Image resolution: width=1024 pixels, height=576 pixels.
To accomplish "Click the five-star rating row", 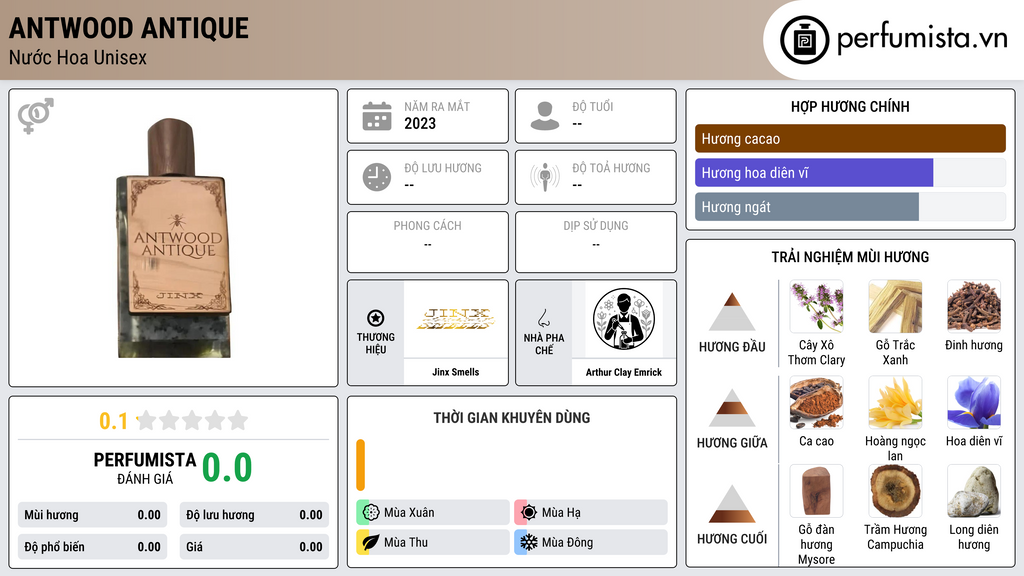I will (x=193, y=420).
